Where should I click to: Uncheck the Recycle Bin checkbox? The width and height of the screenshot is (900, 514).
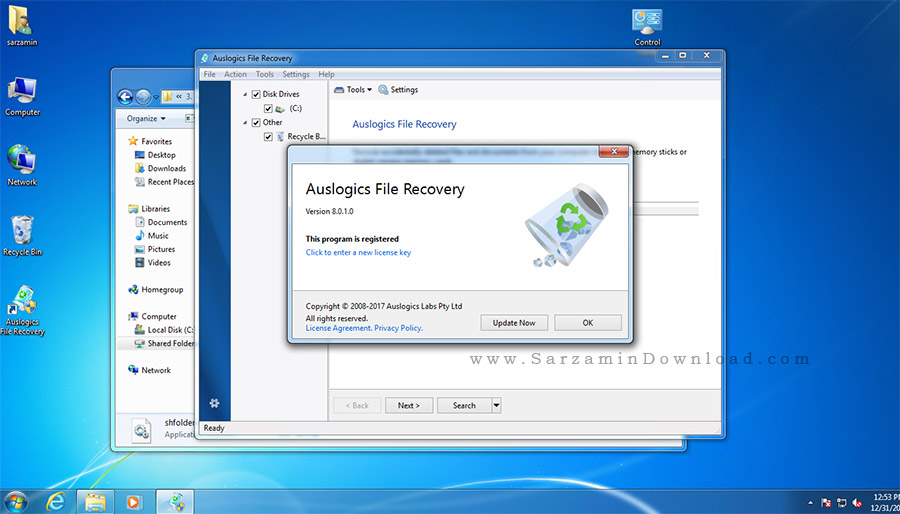pyautogui.click(x=268, y=137)
